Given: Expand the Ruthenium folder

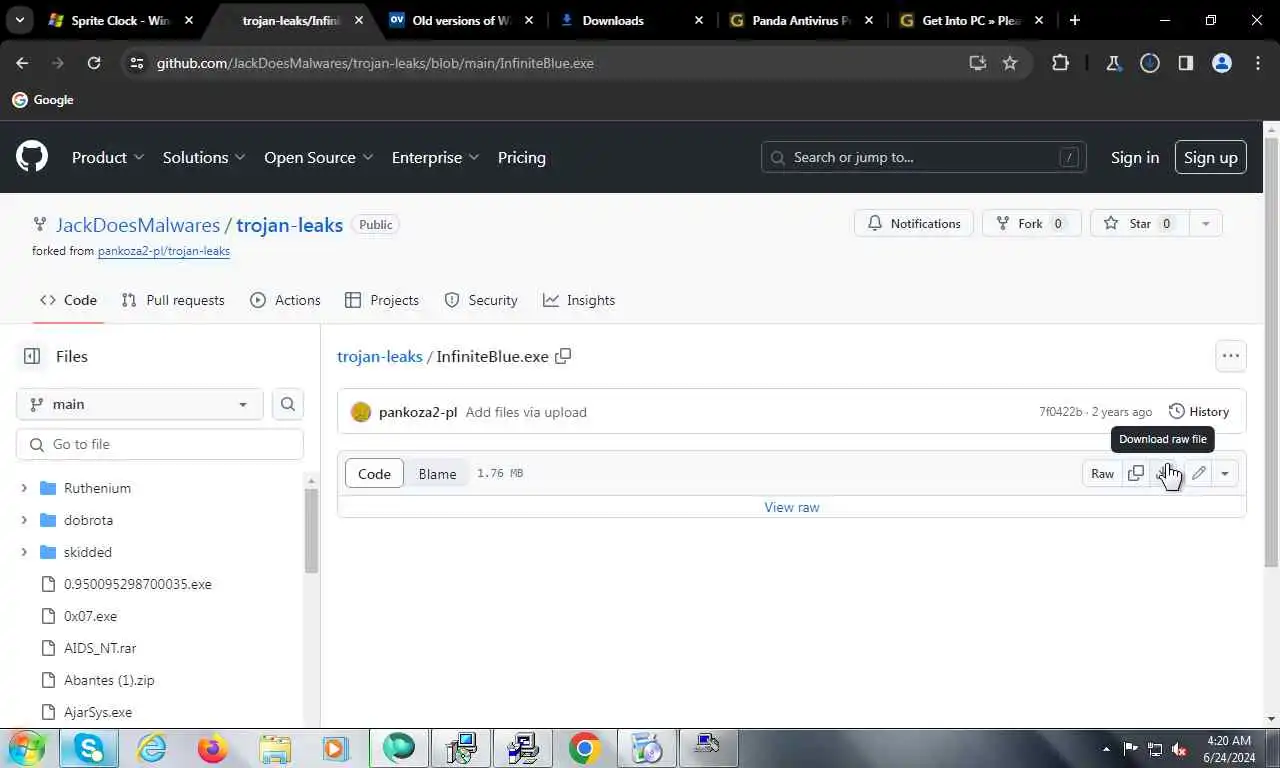Looking at the screenshot, I should pyautogui.click(x=24, y=488).
